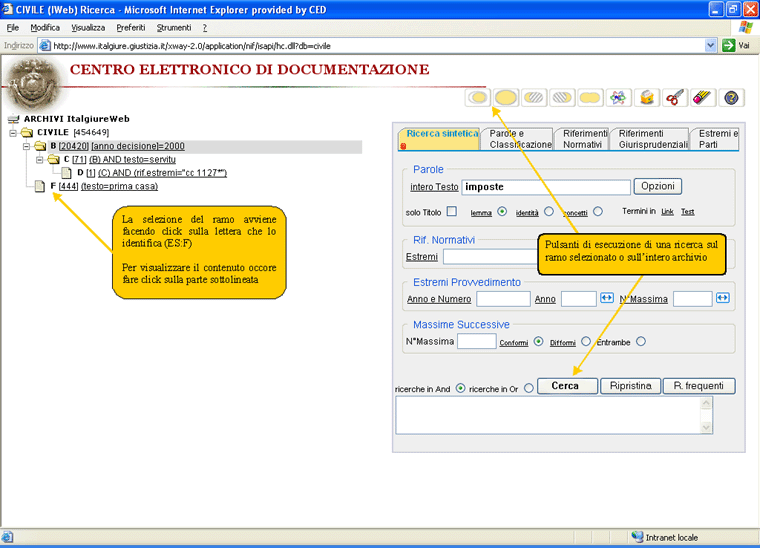Open the File menu
760x548 pixels.
[13, 28]
